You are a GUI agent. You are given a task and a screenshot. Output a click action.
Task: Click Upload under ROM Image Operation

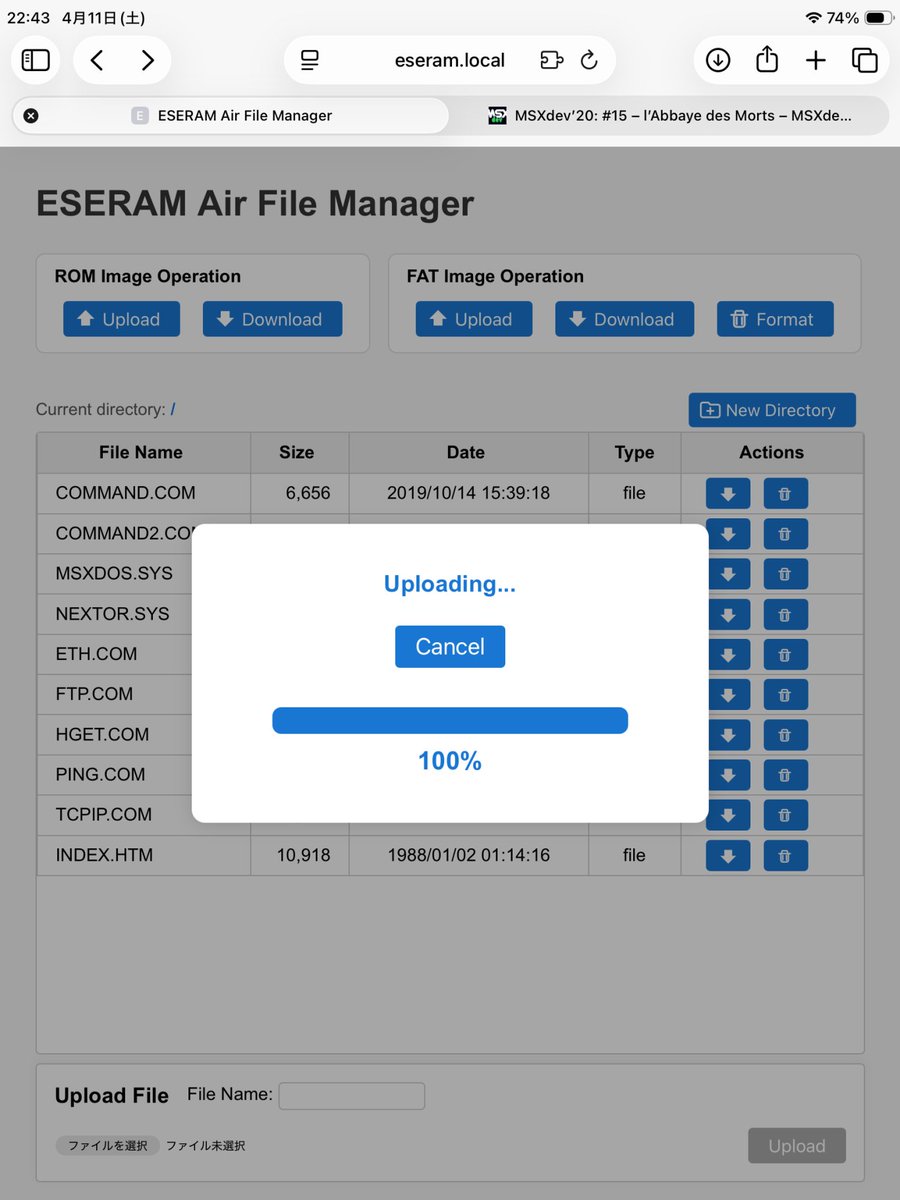tap(121, 319)
